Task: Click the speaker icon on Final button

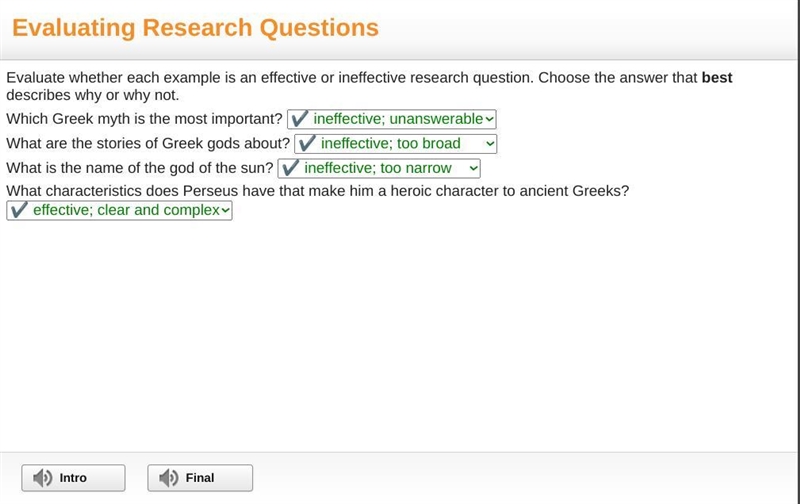Action: pos(168,478)
